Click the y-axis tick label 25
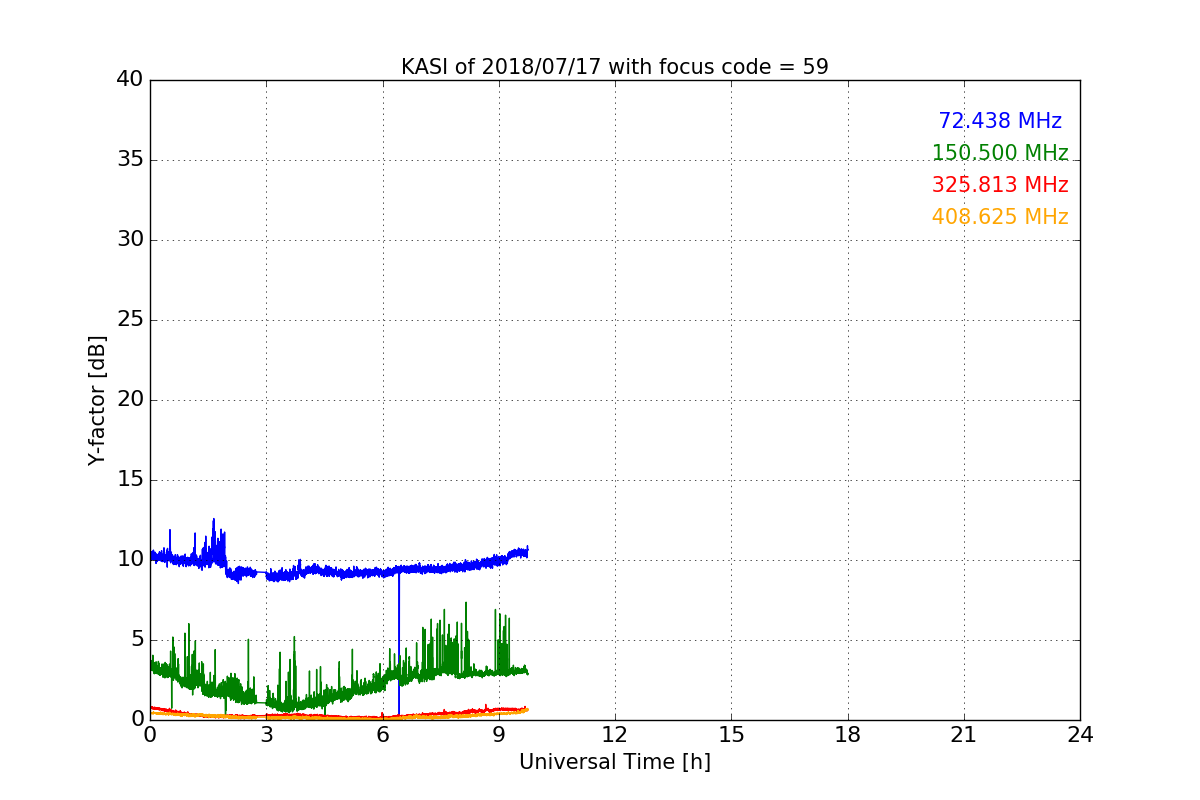The height and width of the screenshot is (800, 1200). (x=130, y=319)
